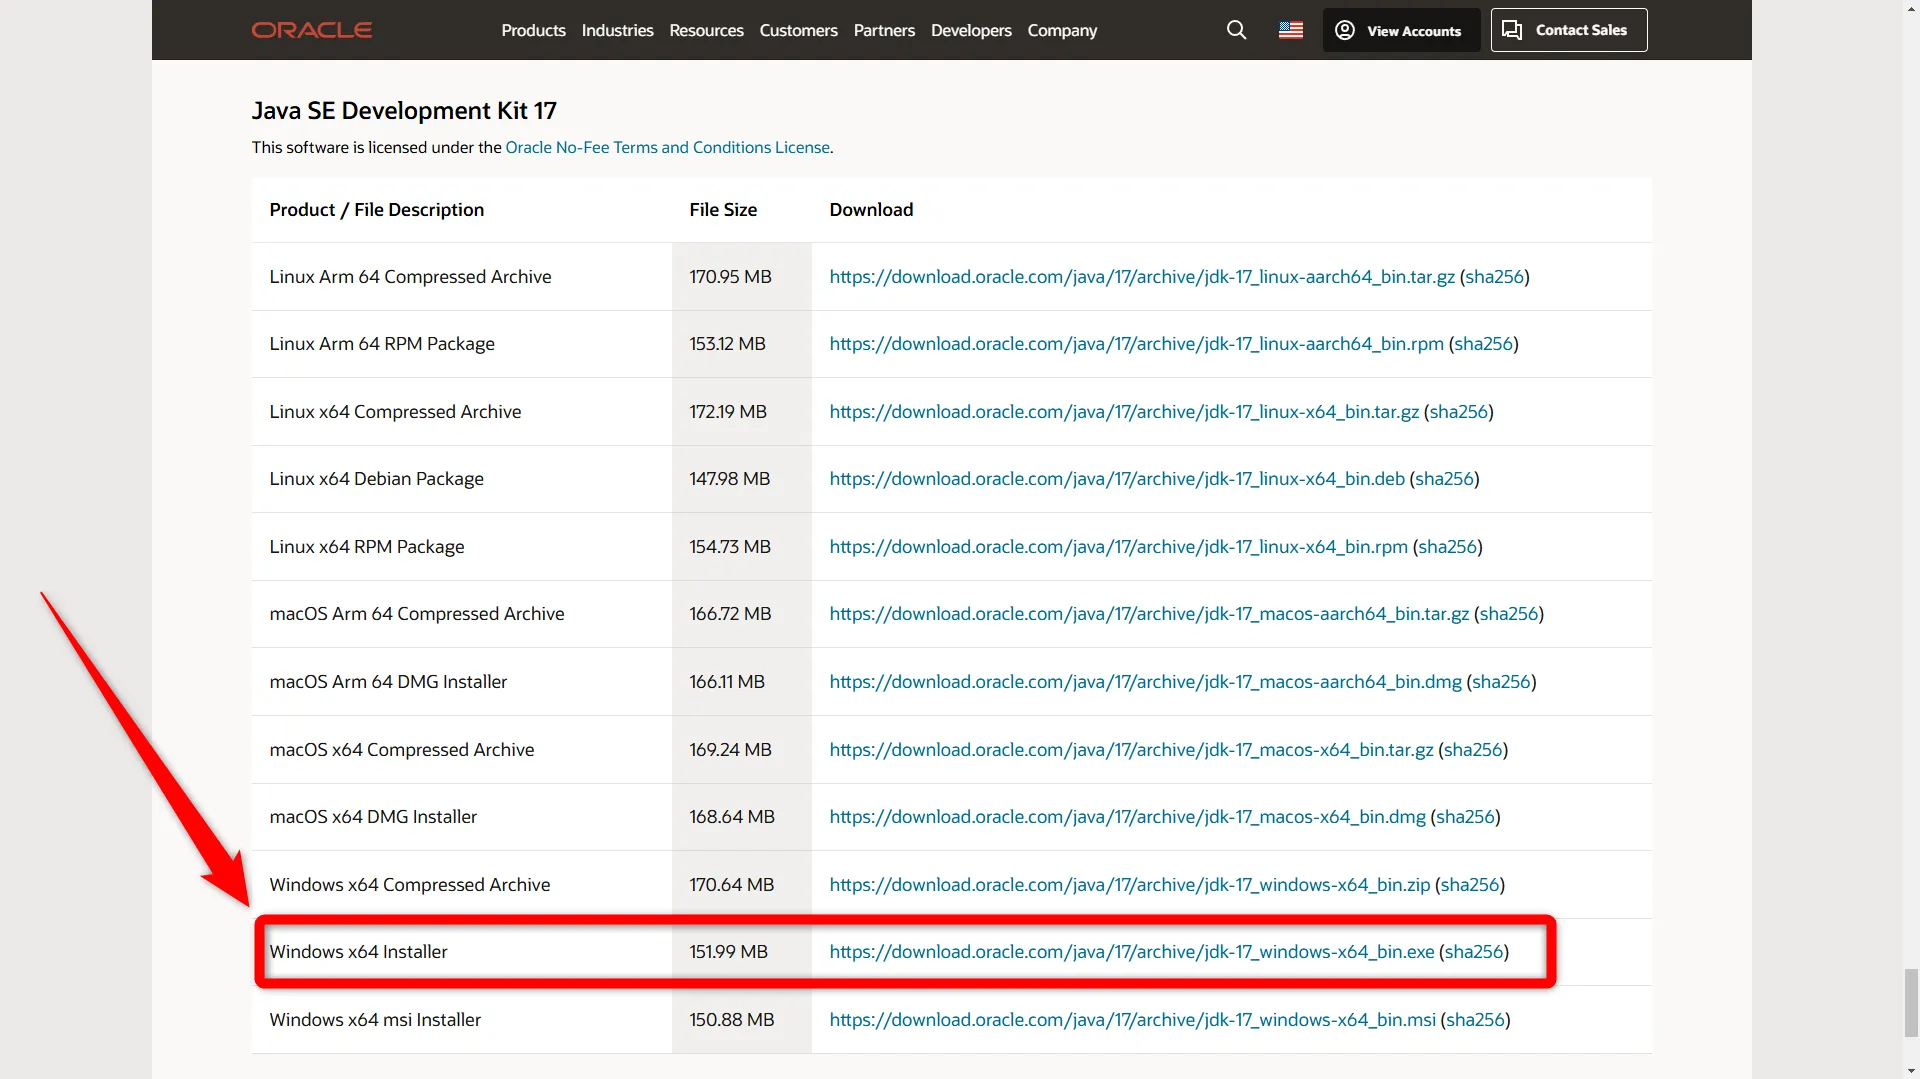
Task: Download jdk-17_linux-x64_bin.rpm link
Action: click(1118, 547)
